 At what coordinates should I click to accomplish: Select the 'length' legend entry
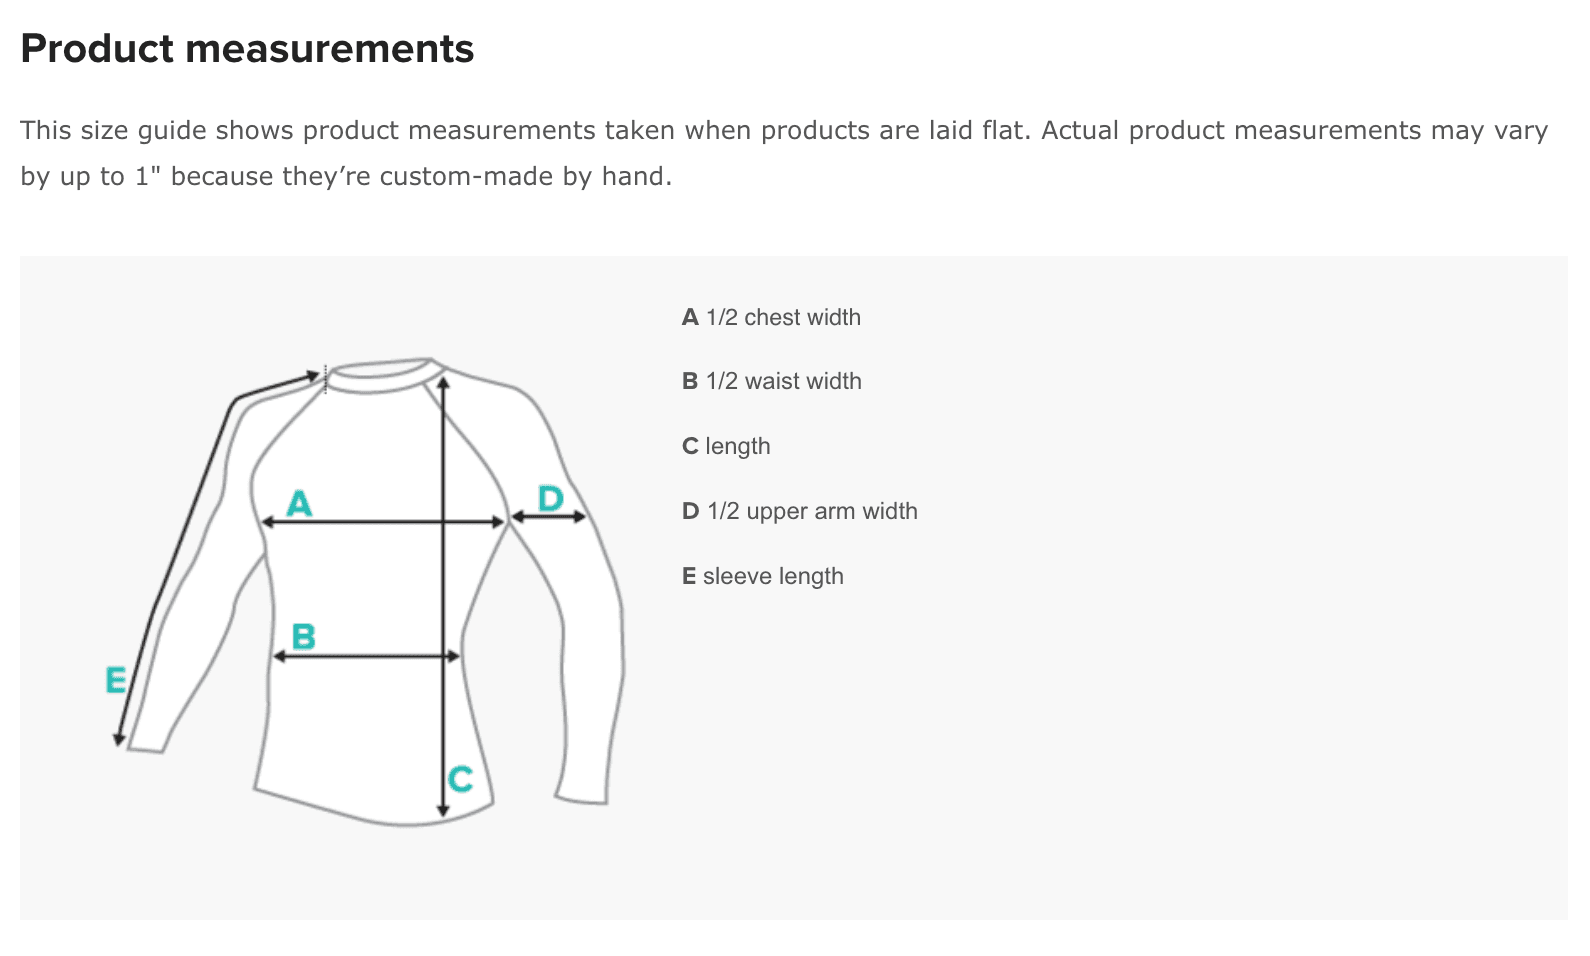click(726, 446)
